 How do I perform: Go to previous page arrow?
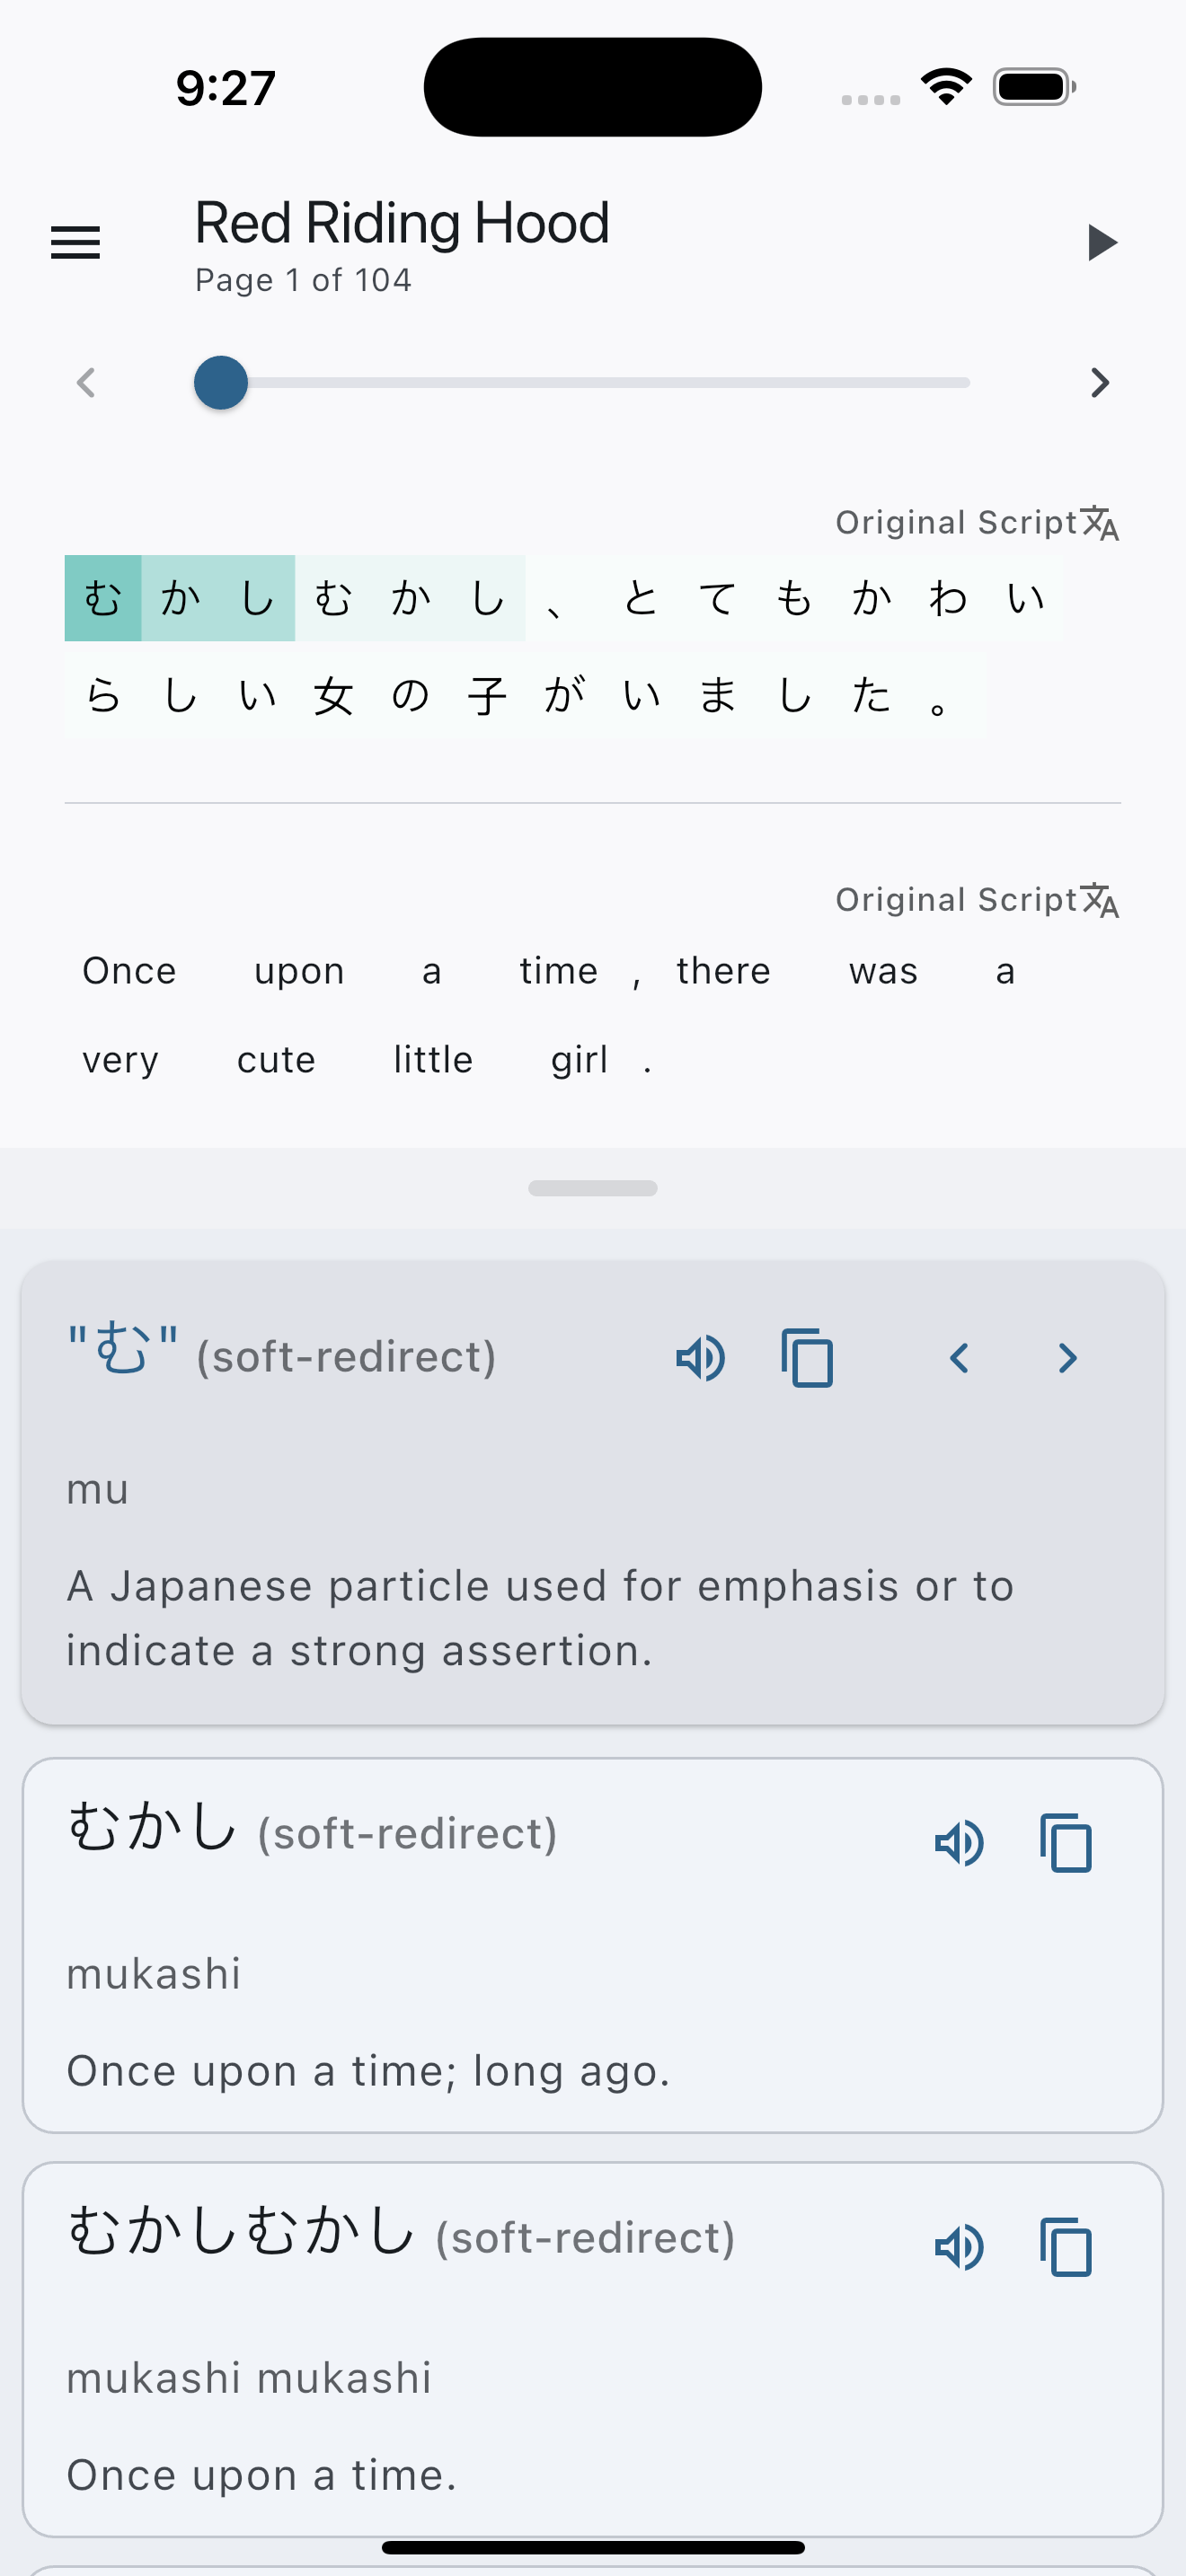(x=86, y=382)
